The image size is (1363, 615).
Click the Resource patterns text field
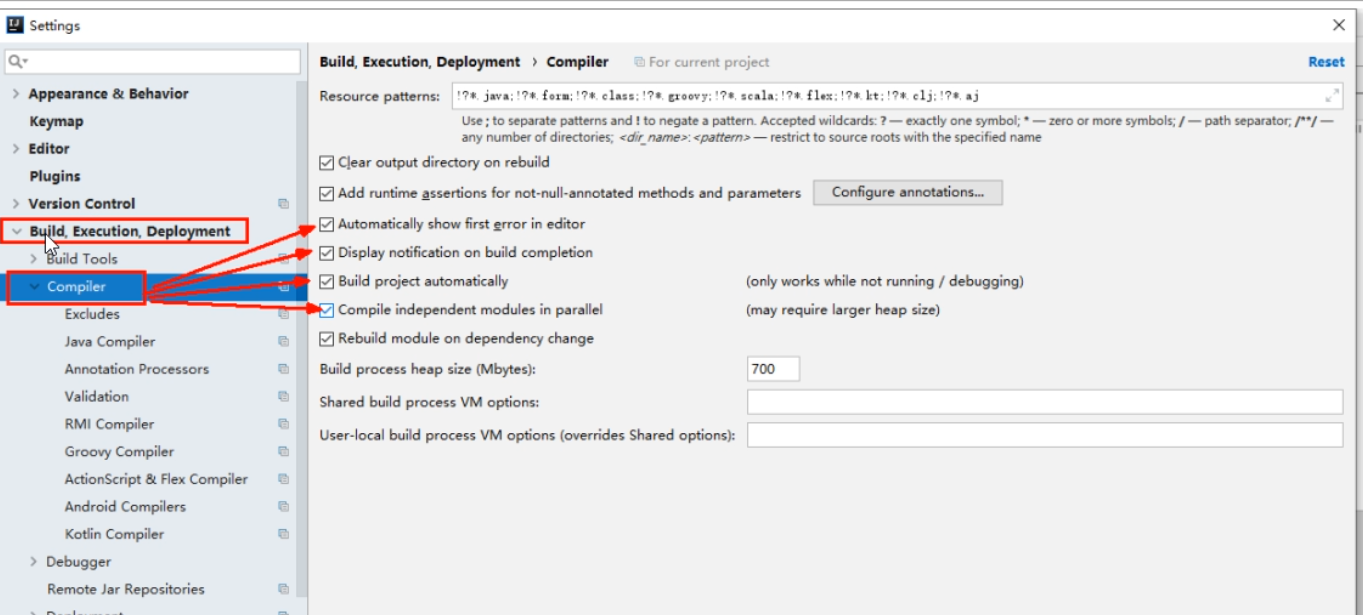click(896, 96)
